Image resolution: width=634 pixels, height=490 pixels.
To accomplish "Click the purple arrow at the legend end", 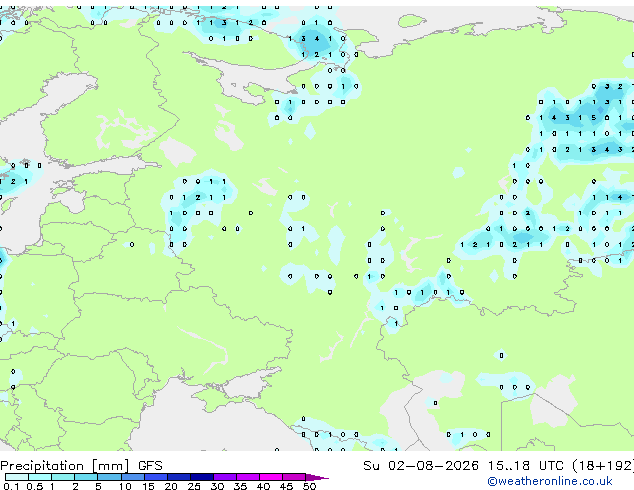I will coord(317,477).
